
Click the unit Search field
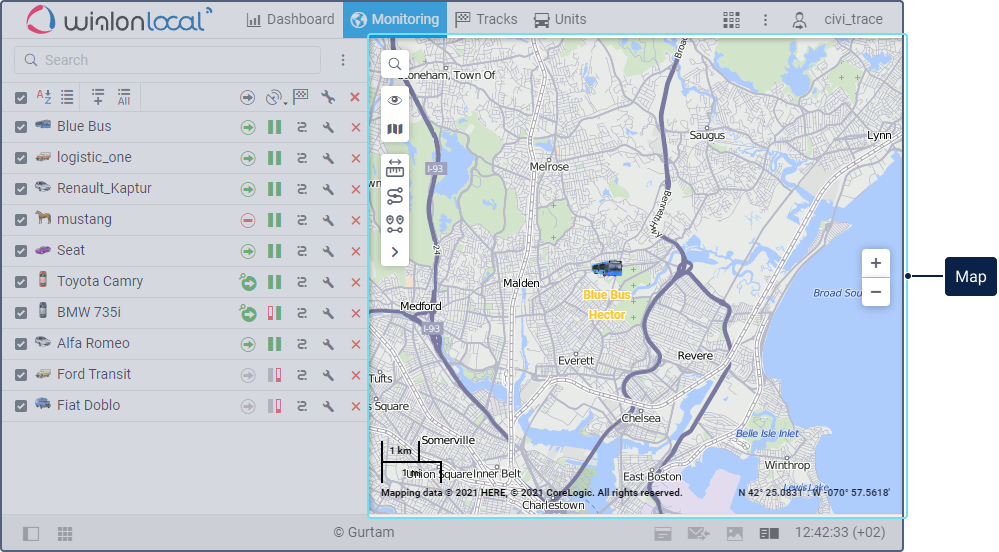[168, 60]
